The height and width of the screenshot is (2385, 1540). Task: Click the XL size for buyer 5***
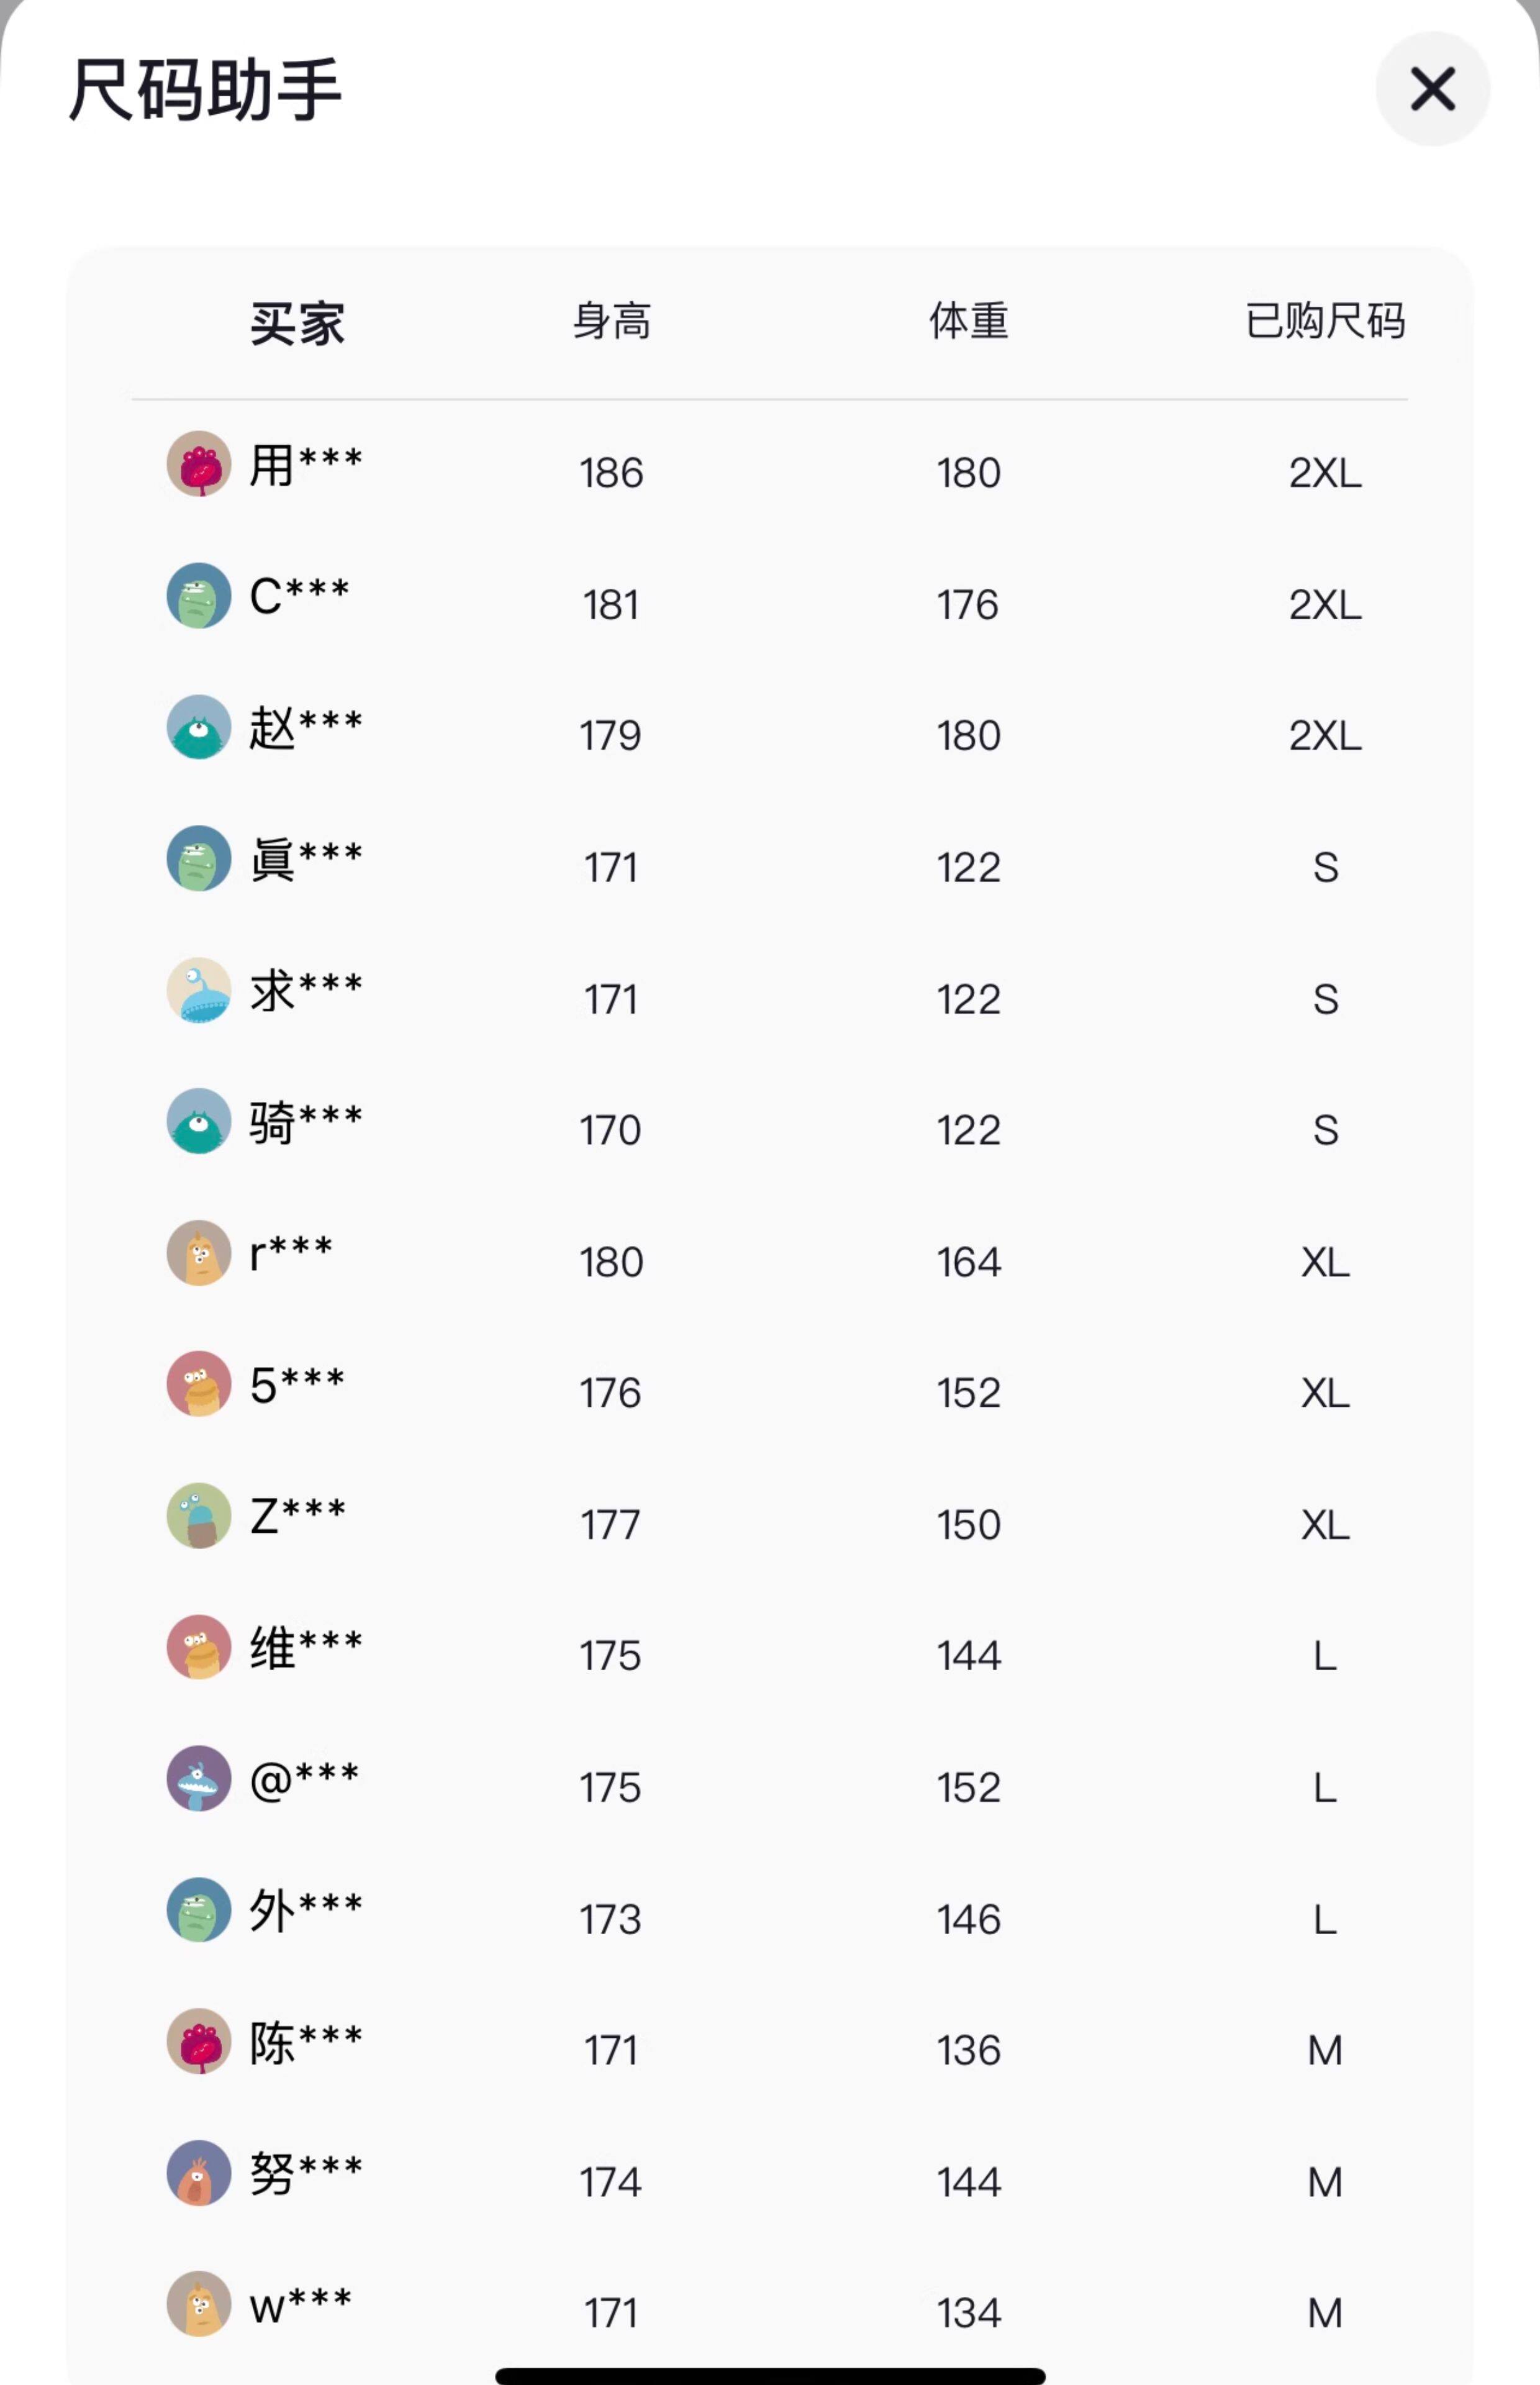pos(1325,1393)
